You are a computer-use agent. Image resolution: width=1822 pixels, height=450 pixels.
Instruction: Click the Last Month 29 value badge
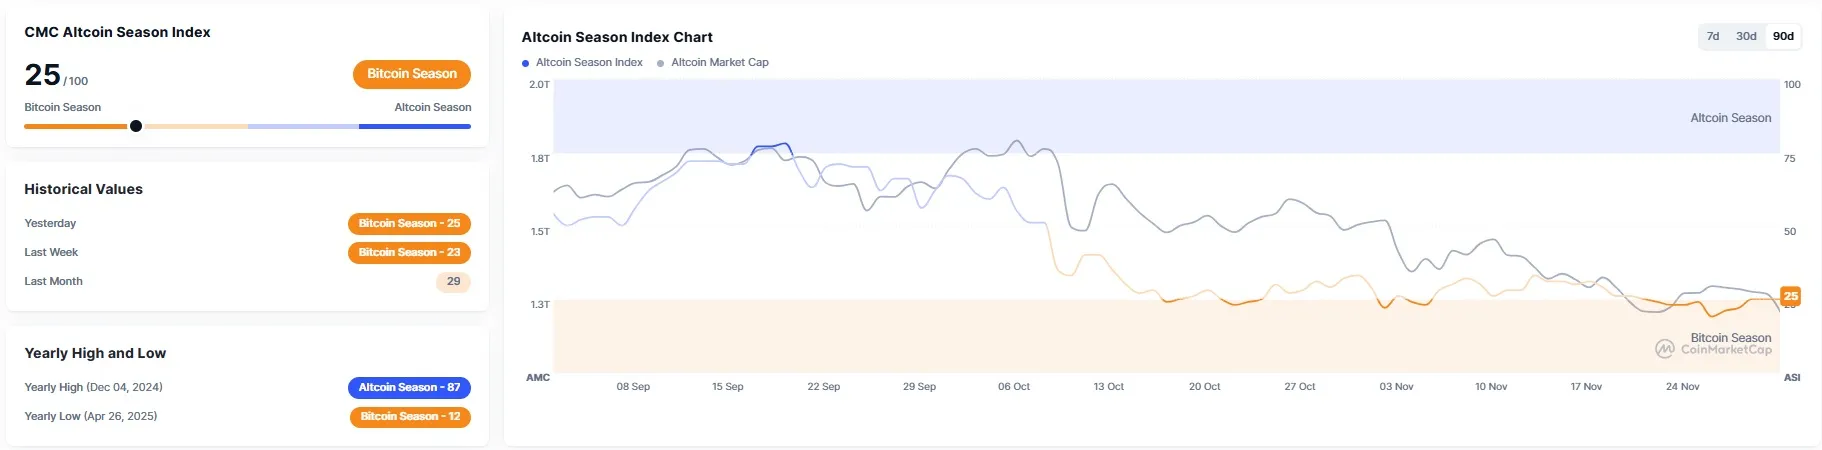click(x=453, y=282)
